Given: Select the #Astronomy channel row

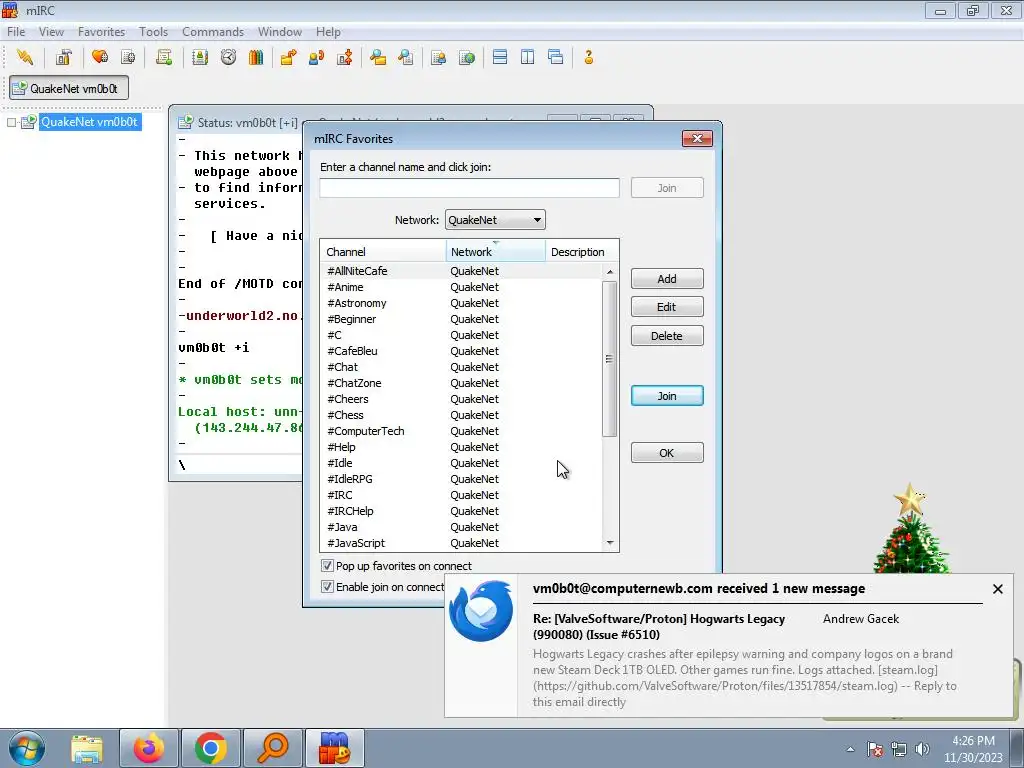Looking at the screenshot, I should coord(462,303).
